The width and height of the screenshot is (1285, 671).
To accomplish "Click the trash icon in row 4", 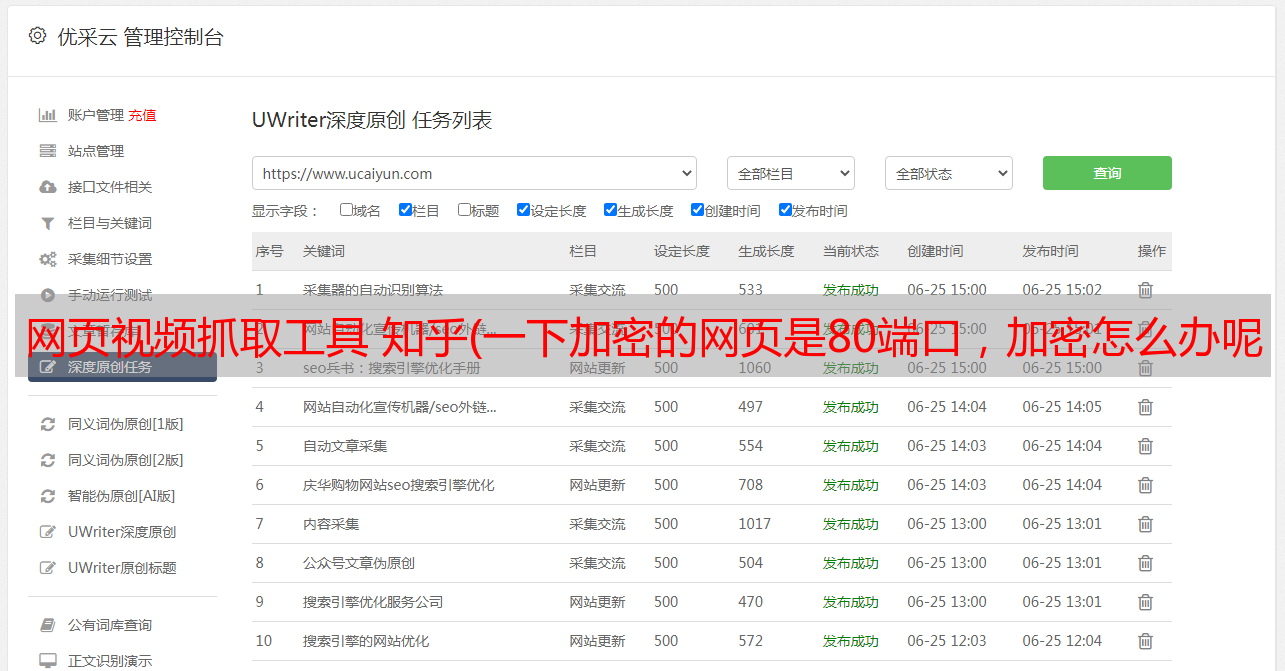I will 1145,407.
